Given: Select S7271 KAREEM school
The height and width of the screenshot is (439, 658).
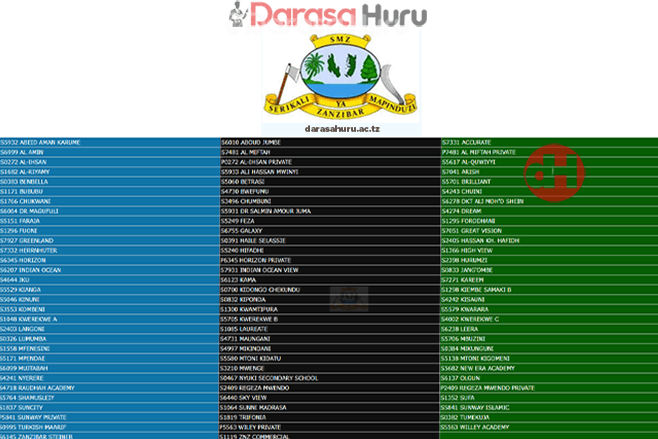Looking at the screenshot, I should [x=463, y=280].
